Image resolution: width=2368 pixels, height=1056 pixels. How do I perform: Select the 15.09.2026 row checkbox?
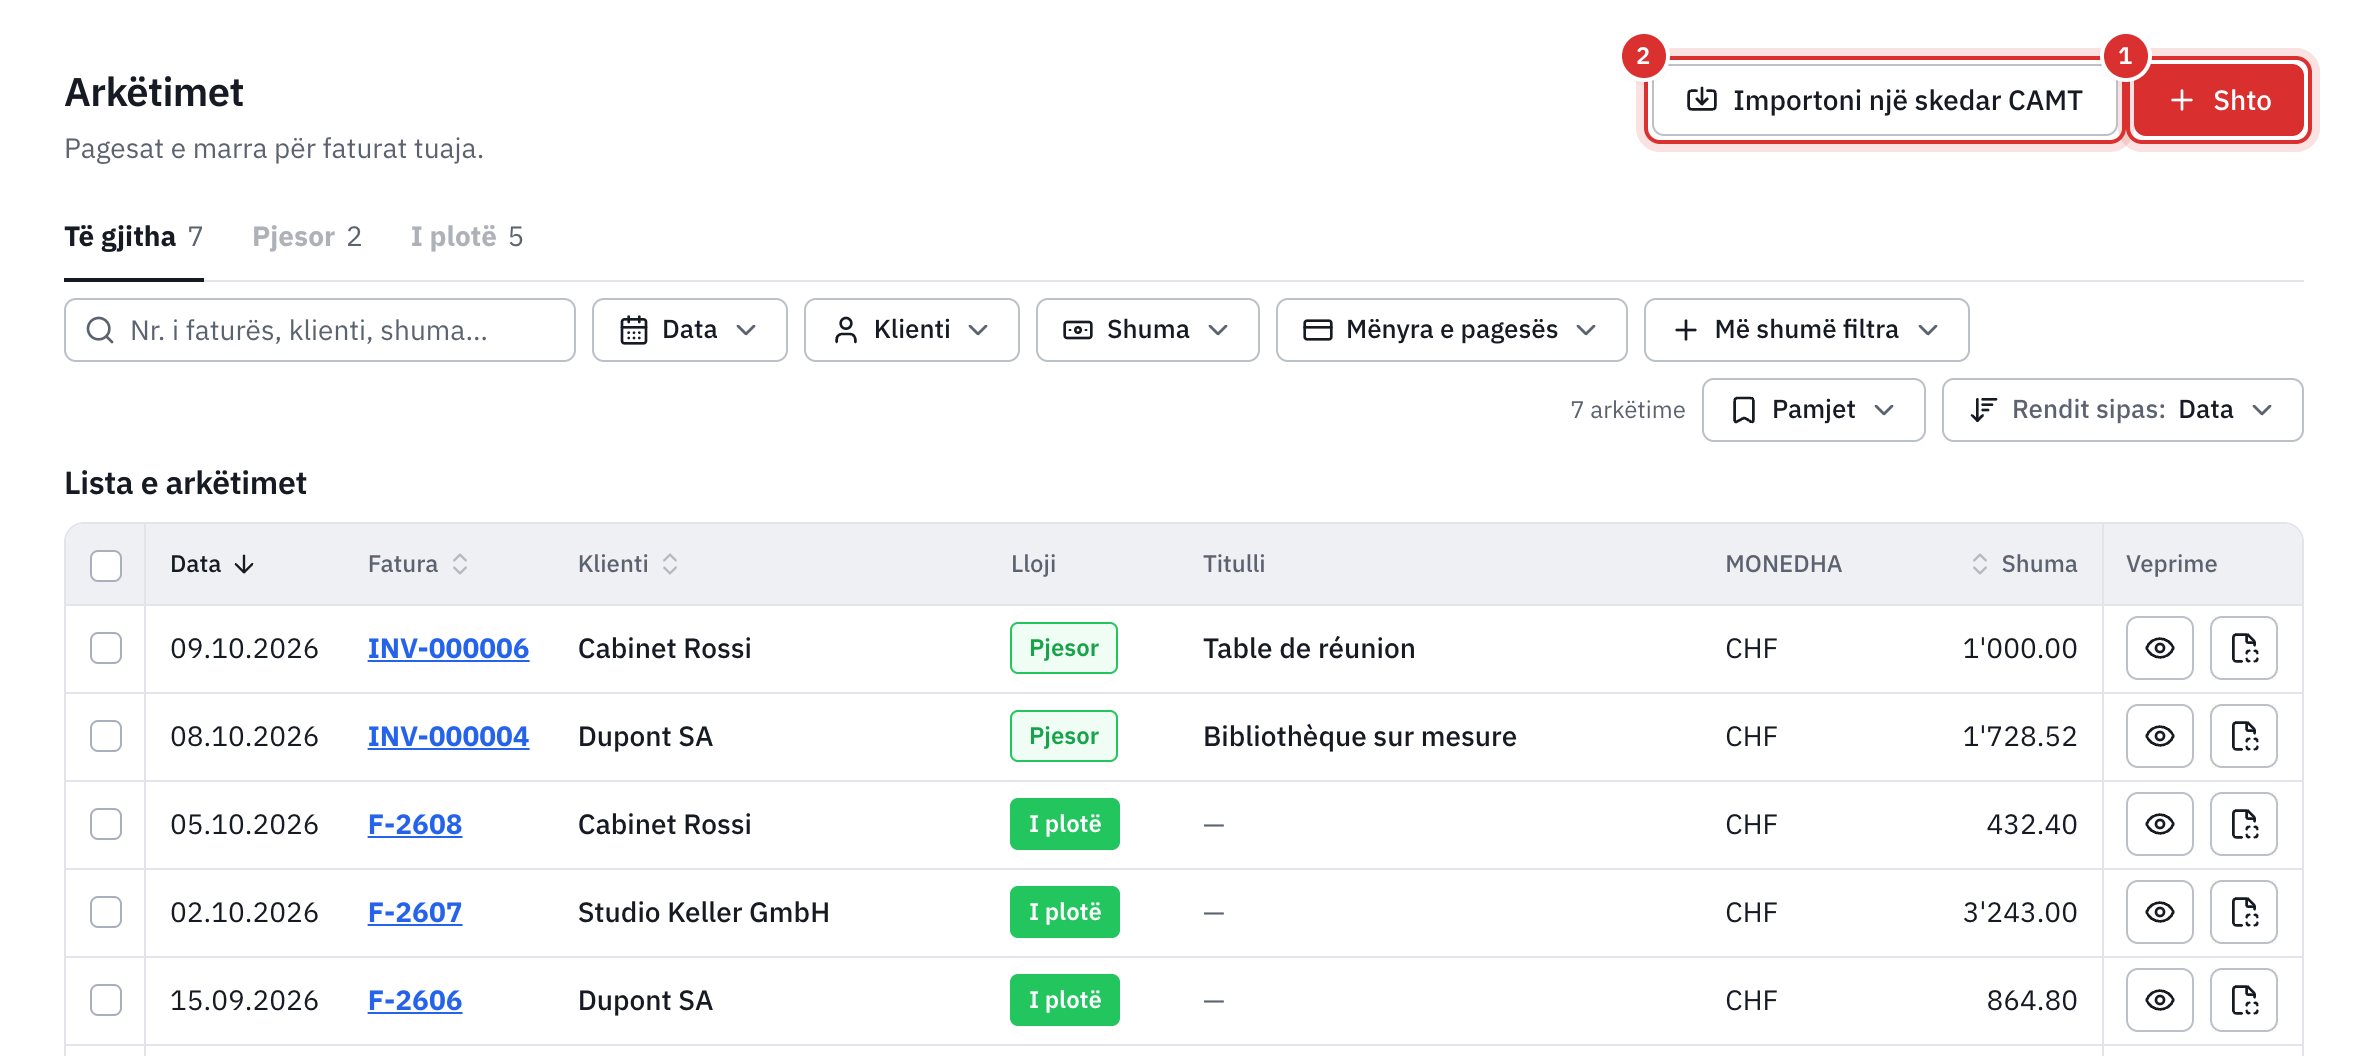106,1000
